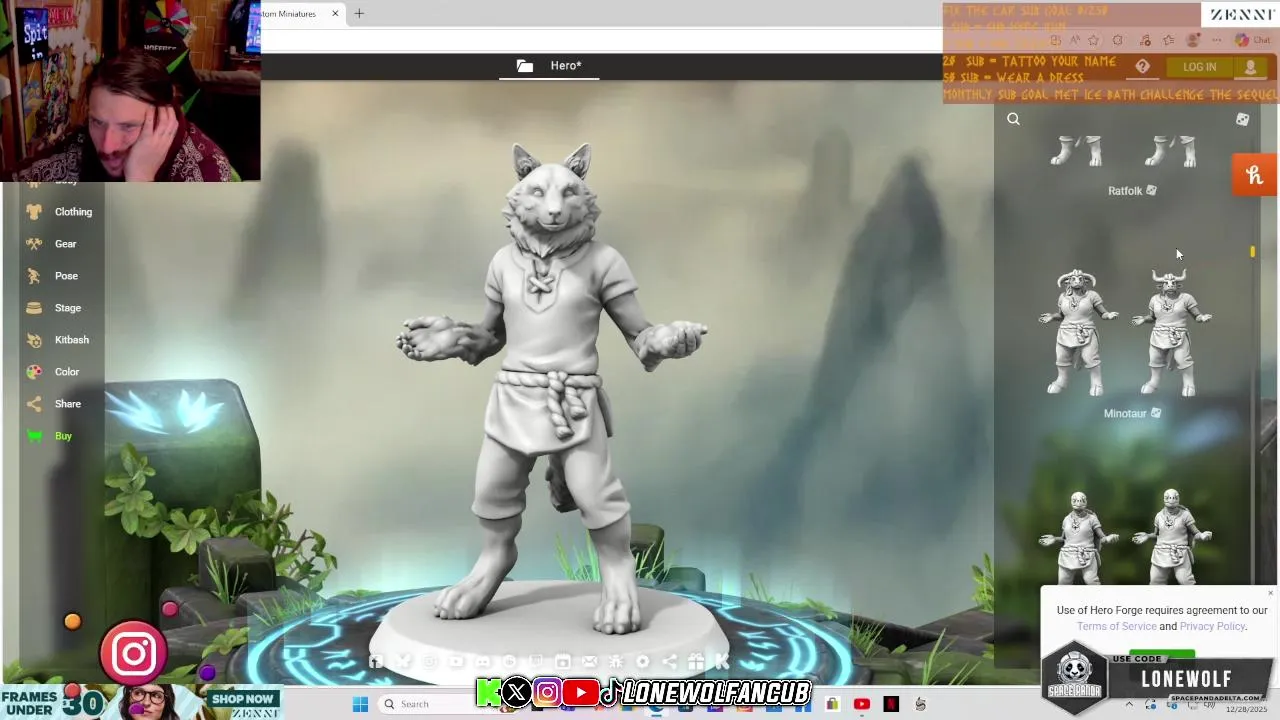
Task: Open the browser extensions icon
Action: coord(1117,40)
